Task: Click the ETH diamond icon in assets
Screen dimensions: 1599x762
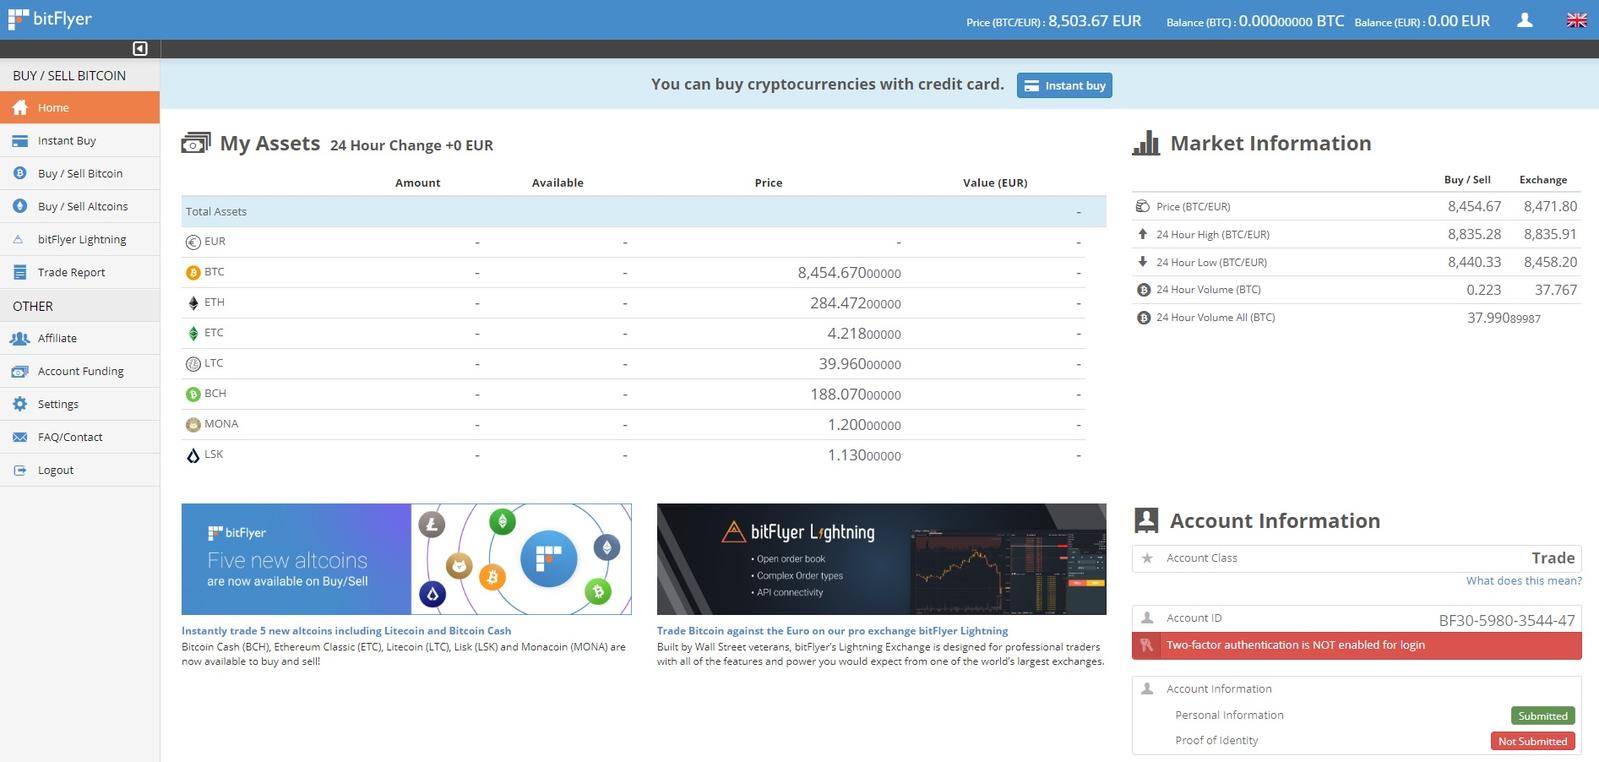Action: coord(193,303)
